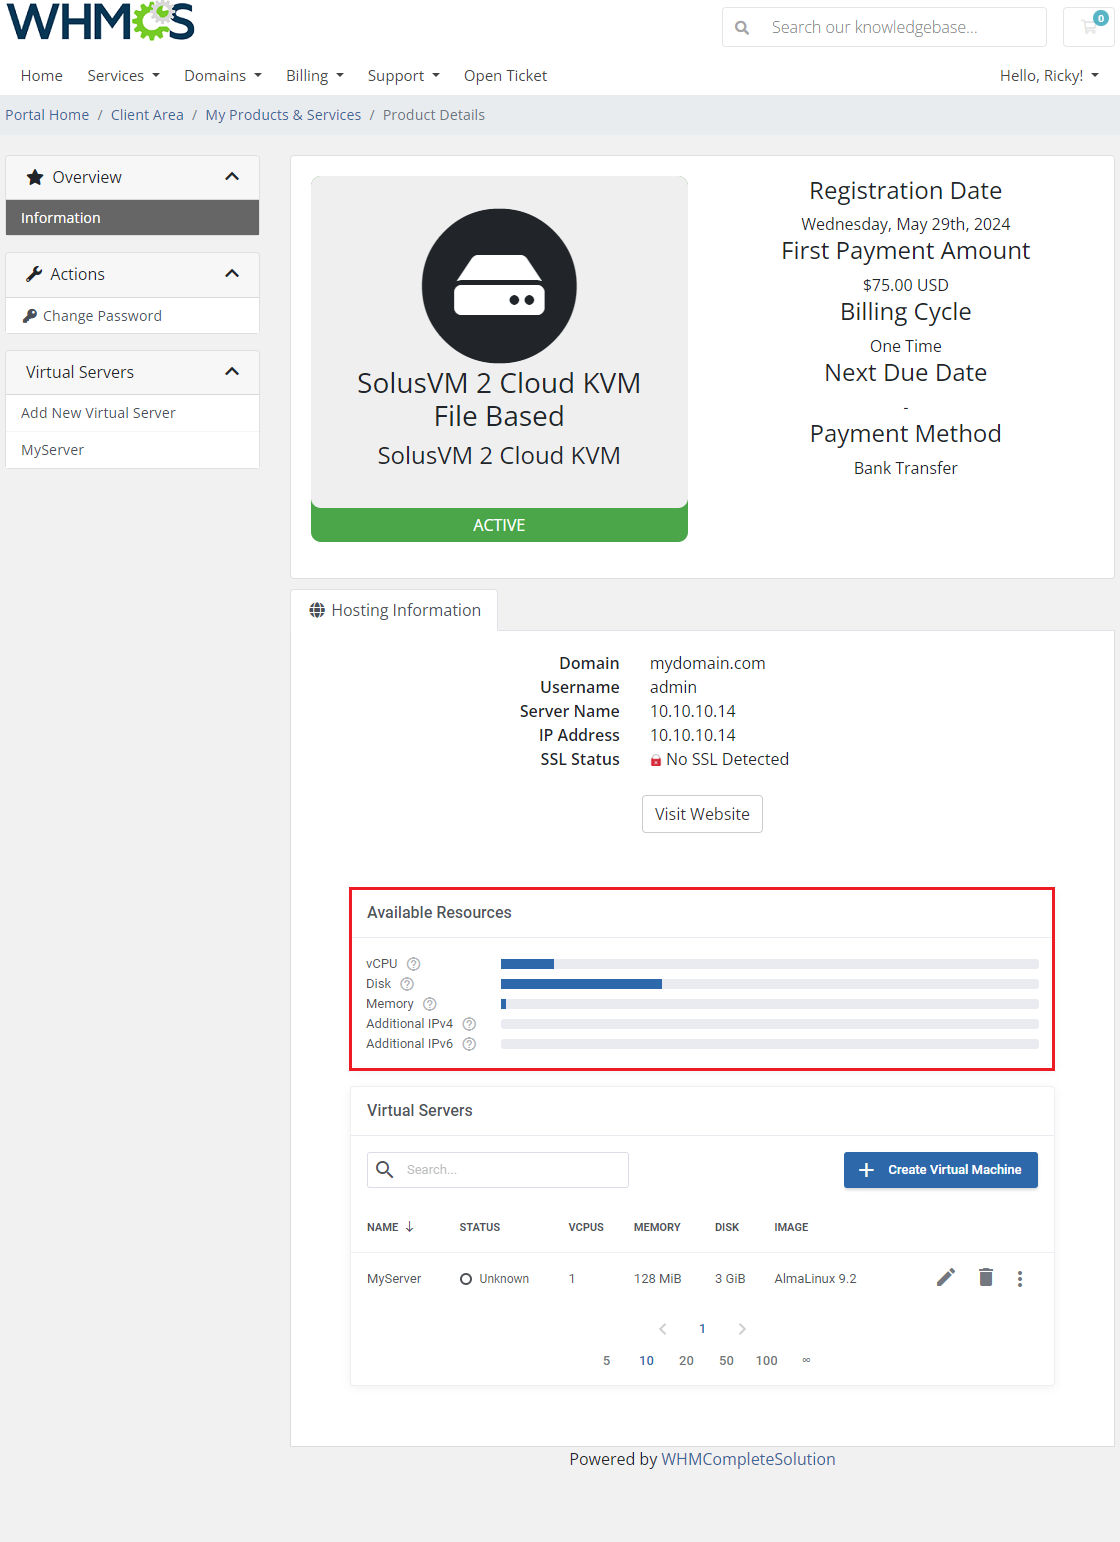Open MyServer's three-dot more menu
Screen dimensions: 1120x1542
click(x=1020, y=1278)
